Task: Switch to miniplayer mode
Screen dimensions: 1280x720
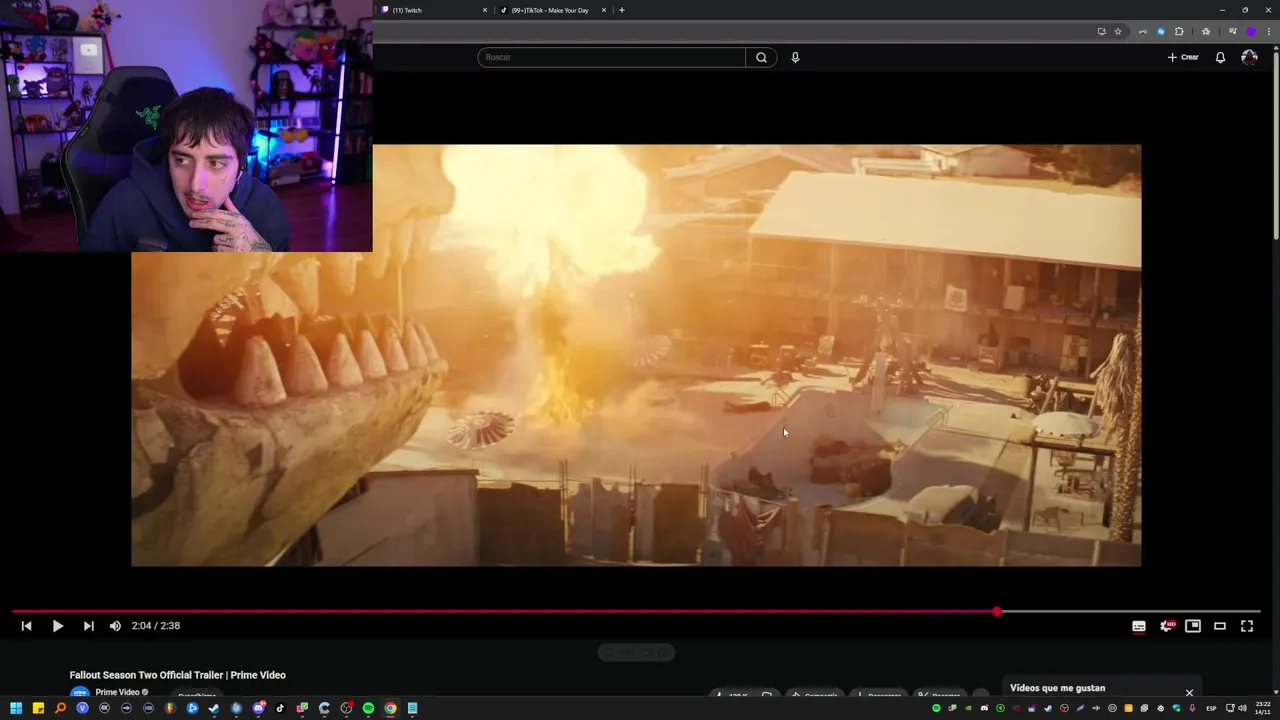Action: pyautogui.click(x=1193, y=626)
